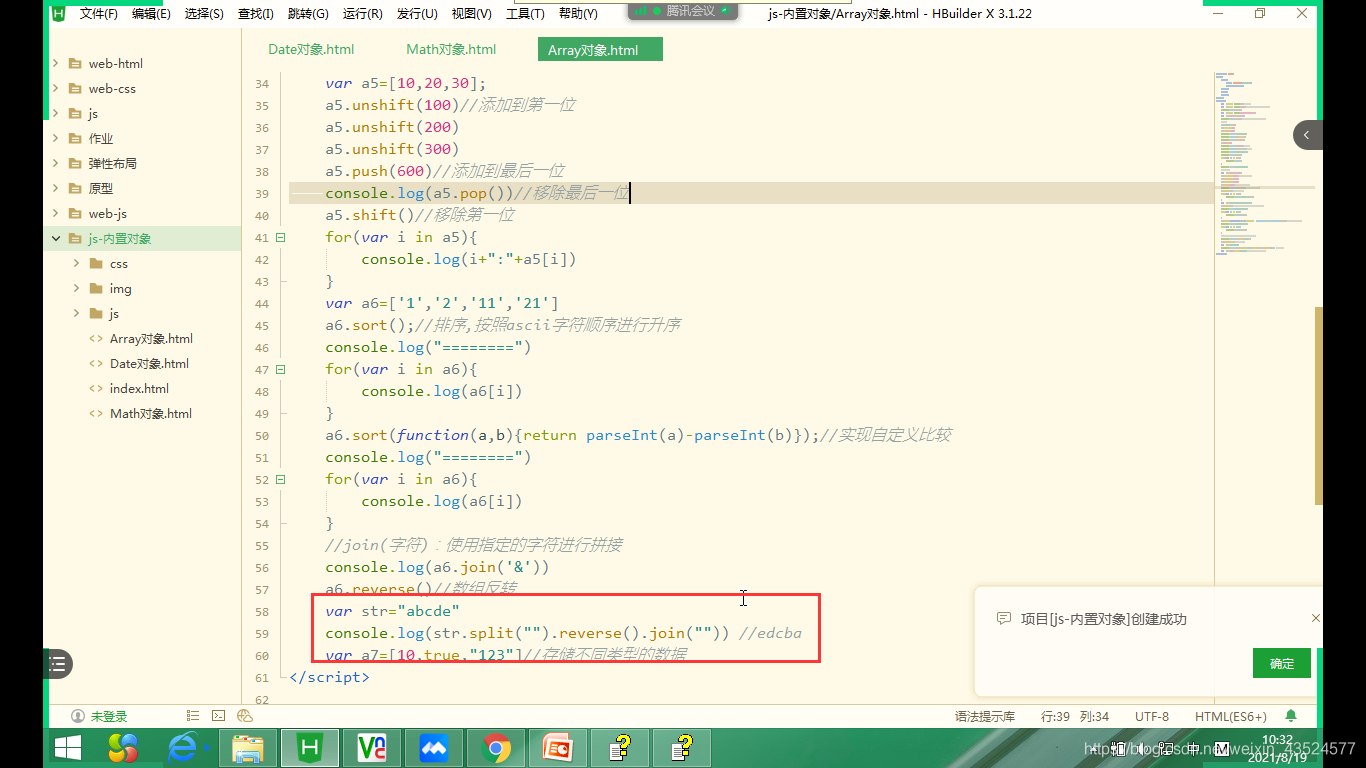Open the 发行(U) menu
1366x768 pixels.
point(417,13)
